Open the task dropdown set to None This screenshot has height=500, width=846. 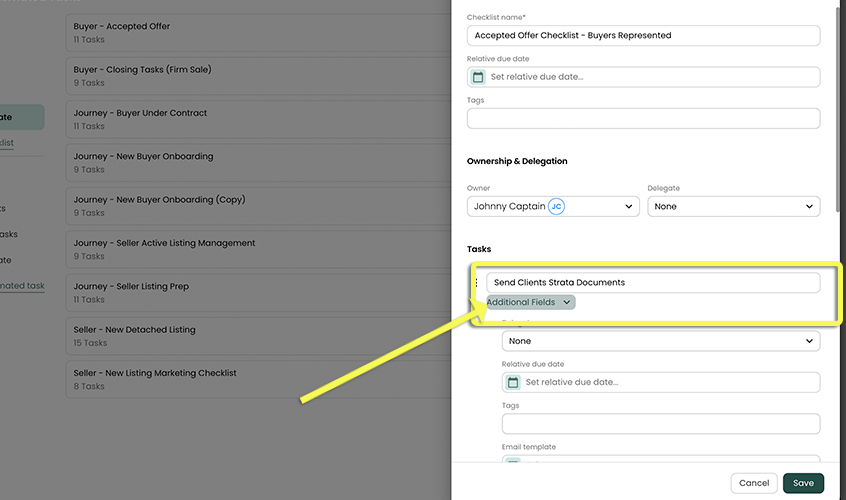660,341
